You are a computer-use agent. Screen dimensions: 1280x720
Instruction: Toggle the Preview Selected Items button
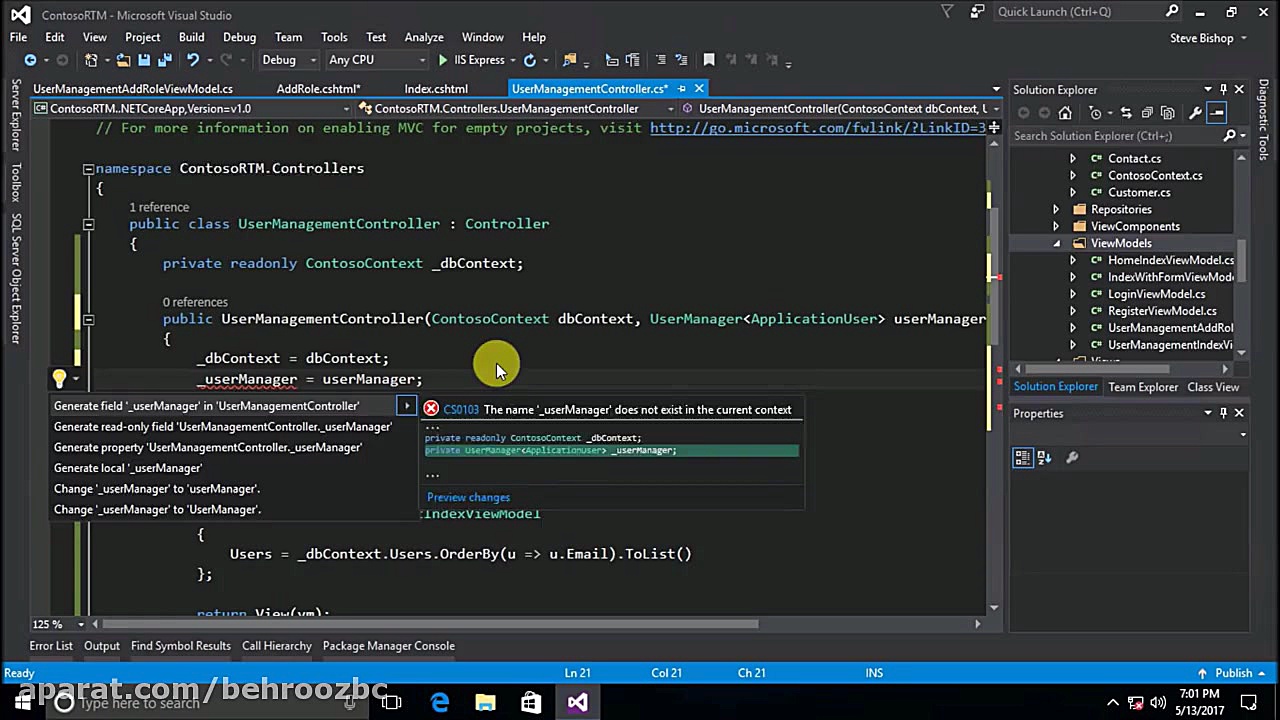tap(1217, 113)
